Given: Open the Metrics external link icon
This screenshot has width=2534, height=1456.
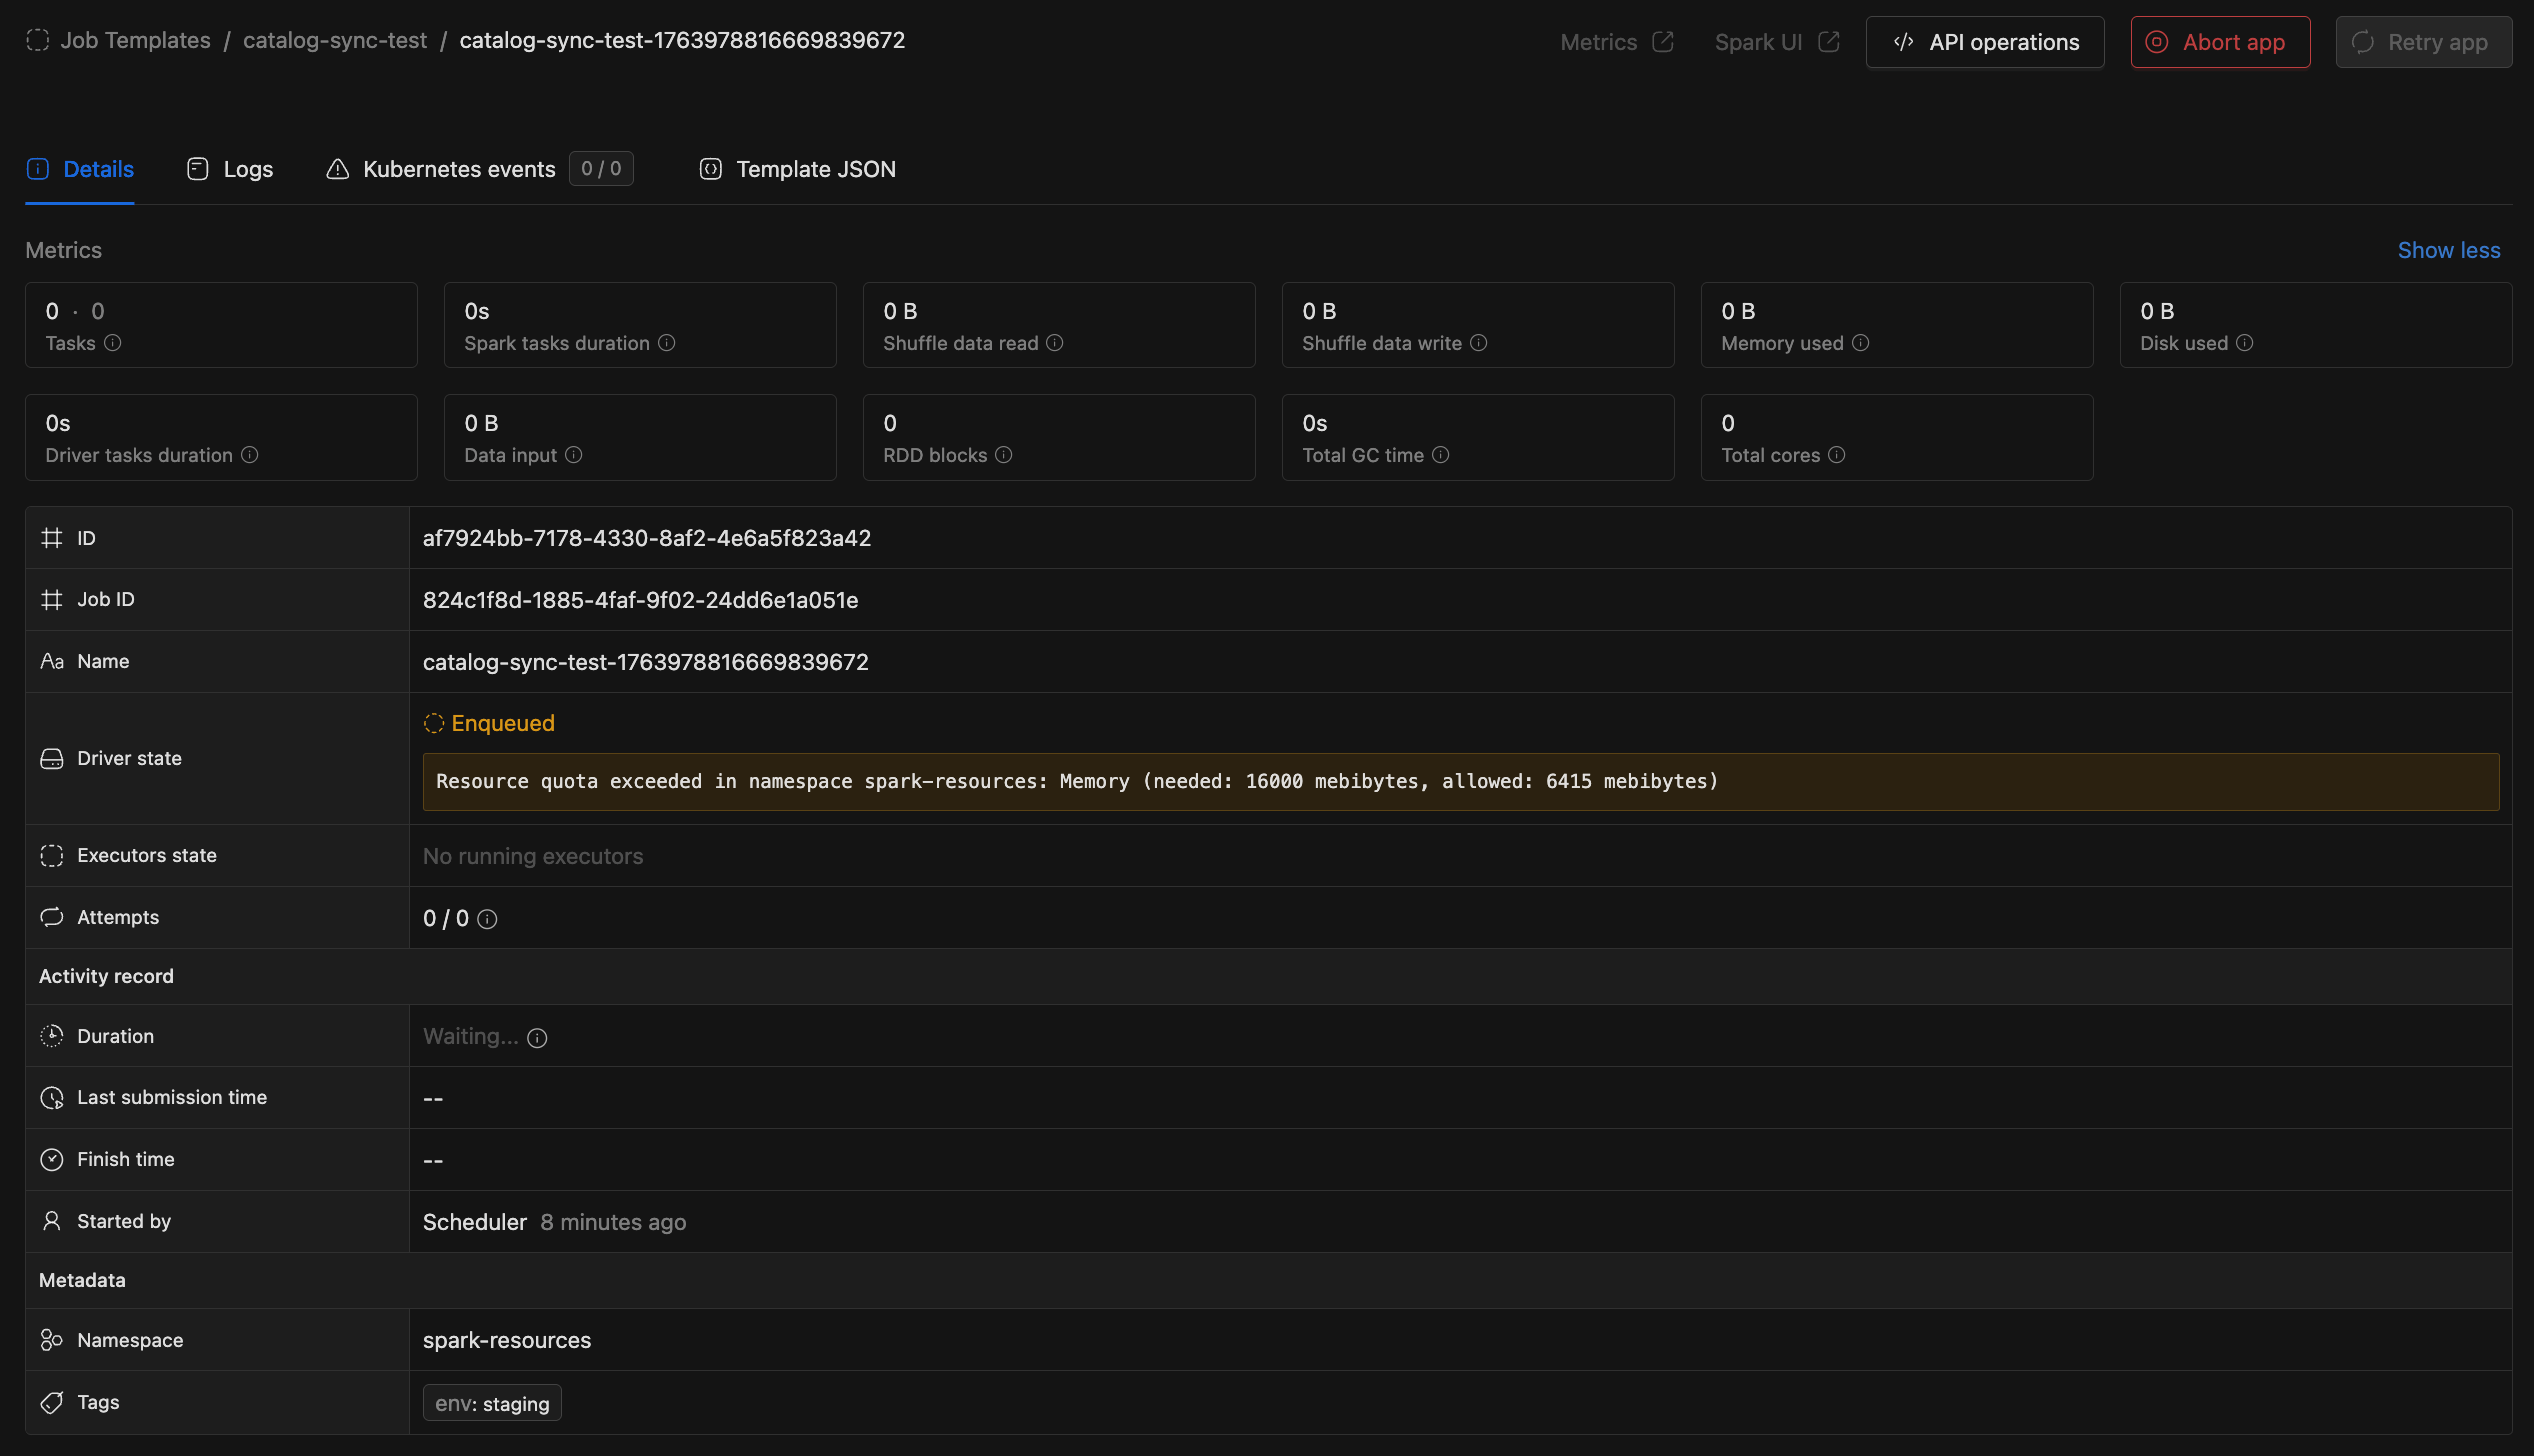Looking at the screenshot, I should click(1663, 41).
